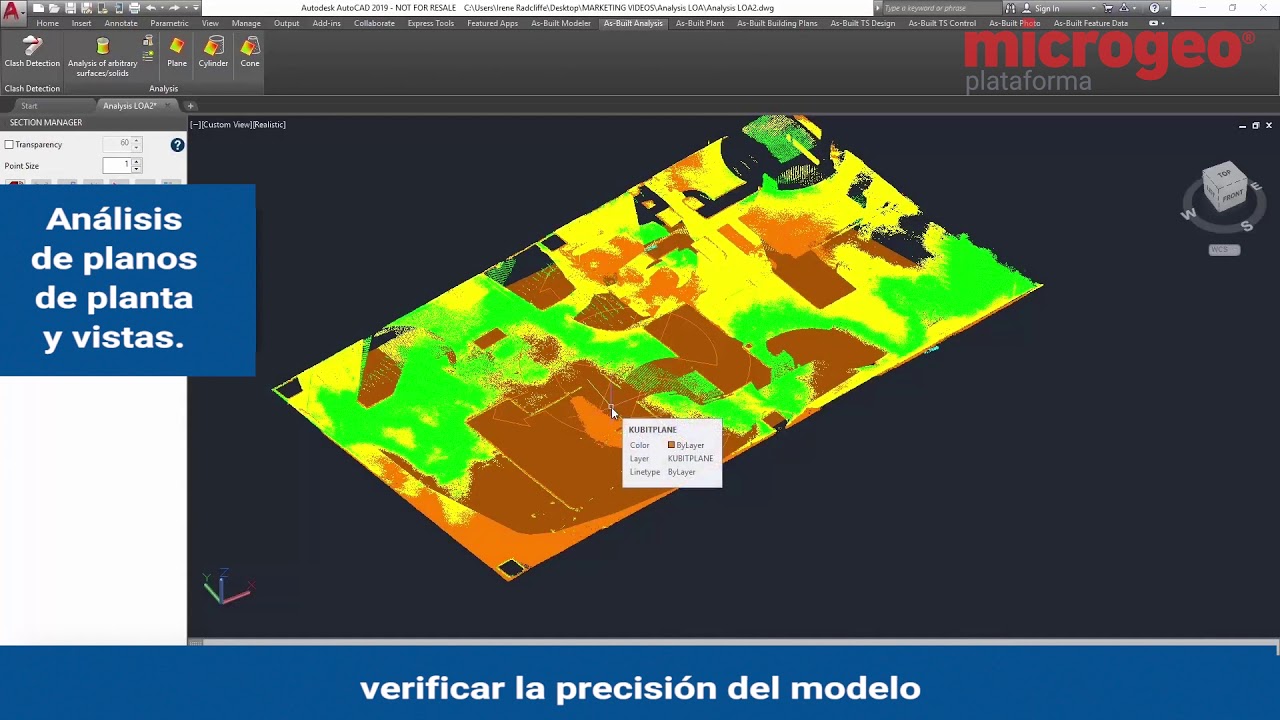The height and width of the screenshot is (720, 1280).
Task: Click the Undo arrow icon
Action: 151,8
